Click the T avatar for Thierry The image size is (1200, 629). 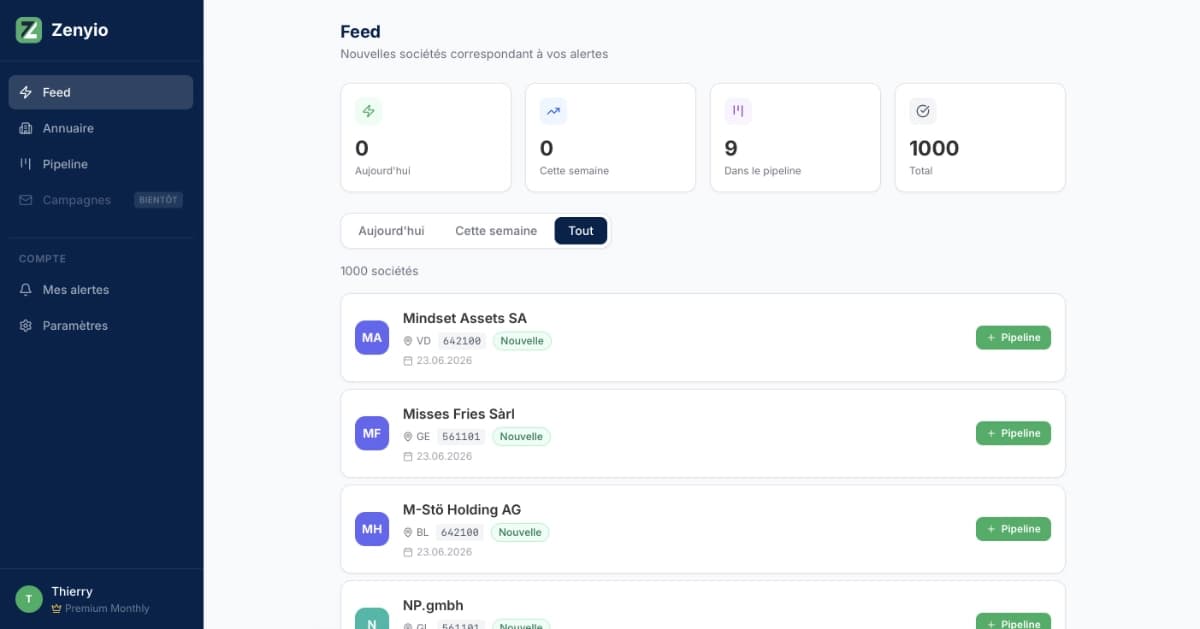pos(29,599)
